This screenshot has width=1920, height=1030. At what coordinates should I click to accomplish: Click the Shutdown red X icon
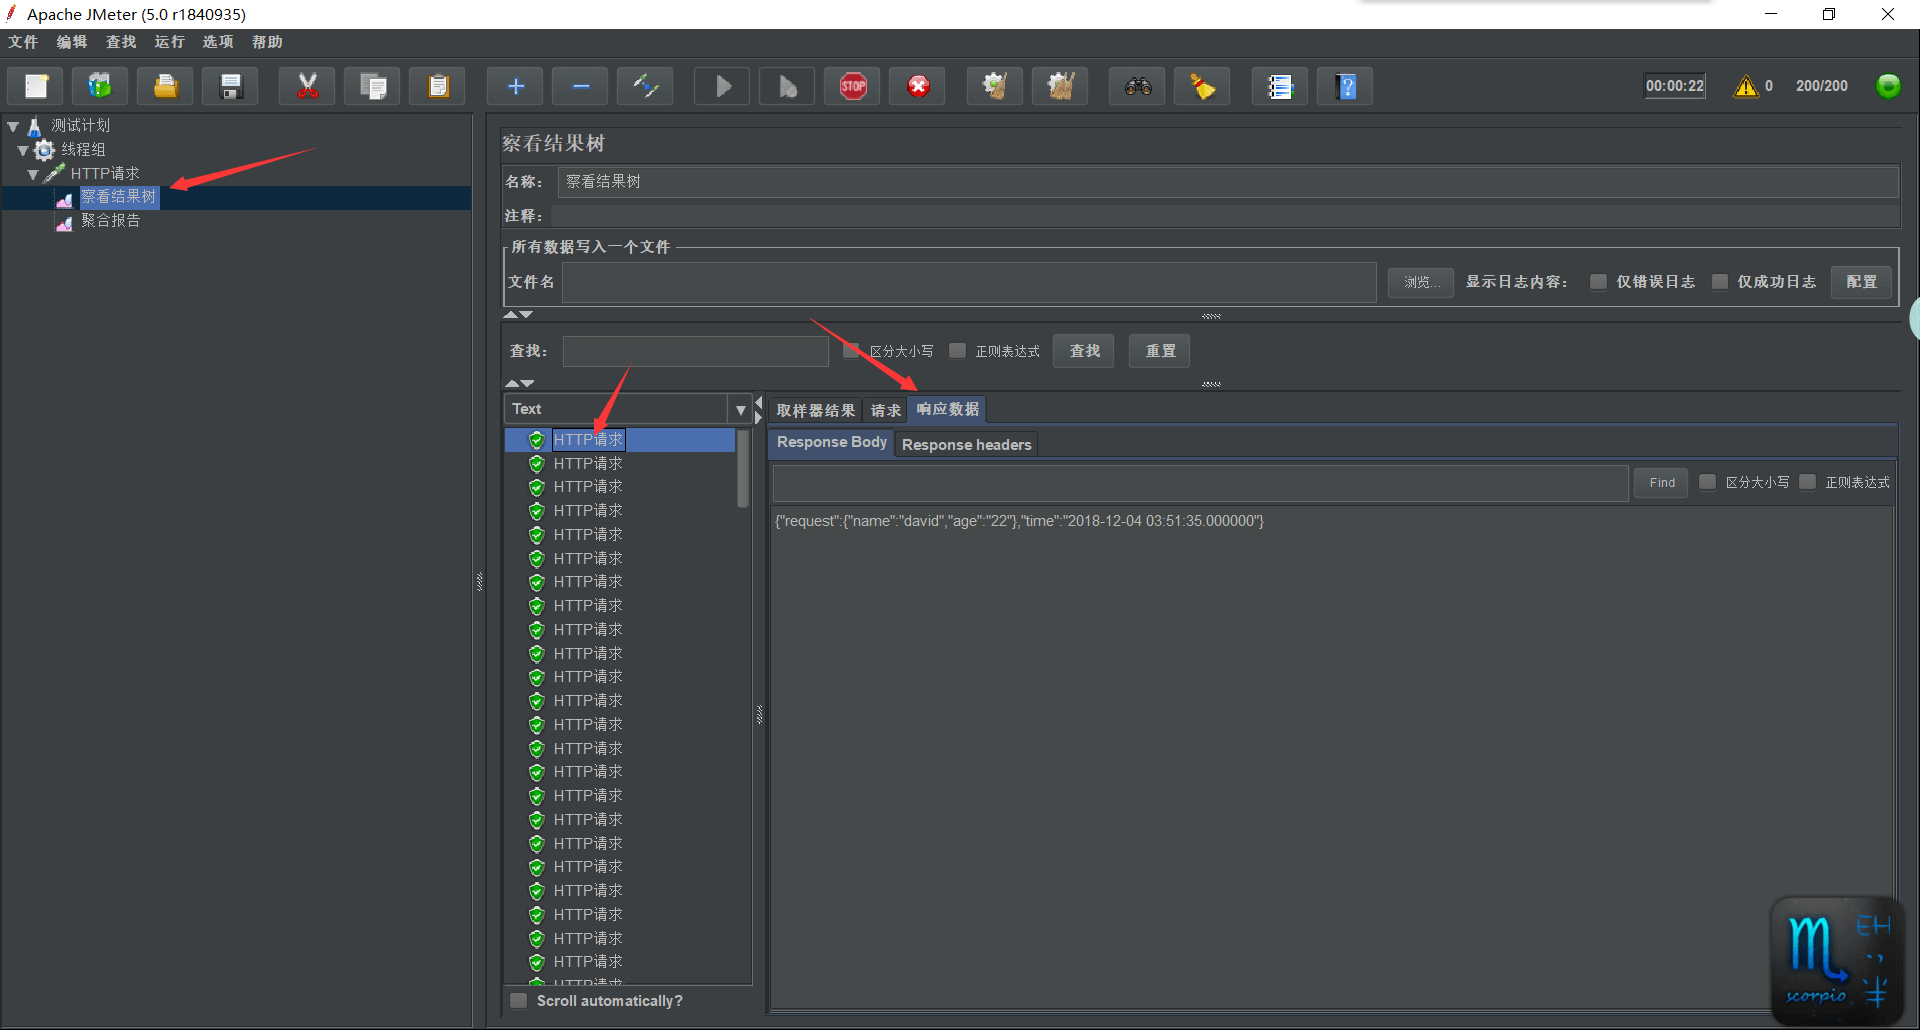[918, 86]
